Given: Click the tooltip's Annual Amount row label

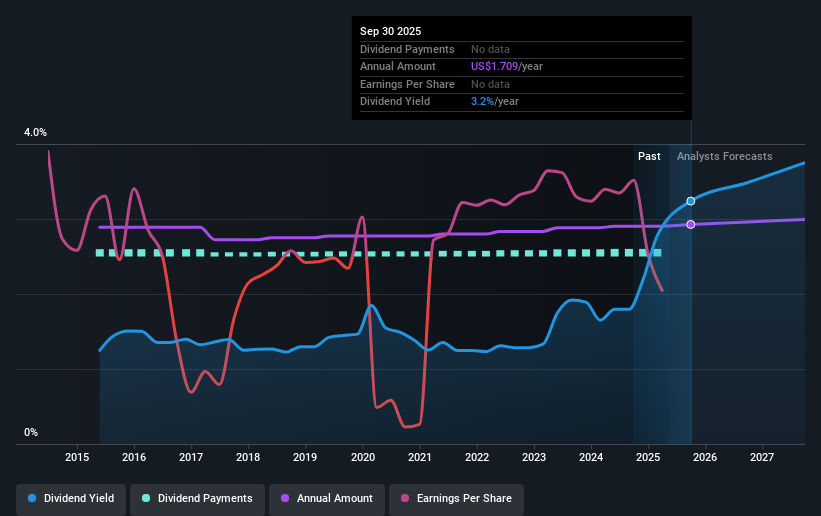Looking at the screenshot, I should tap(397, 67).
